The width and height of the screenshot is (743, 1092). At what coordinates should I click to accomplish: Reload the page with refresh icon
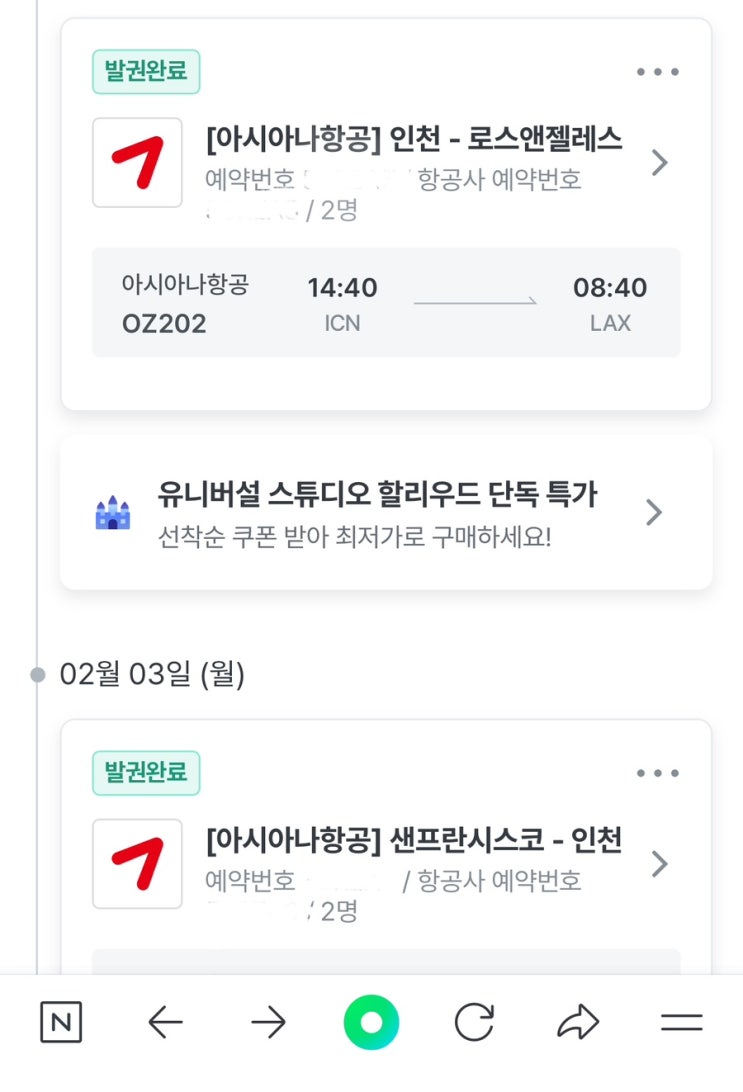click(474, 1022)
